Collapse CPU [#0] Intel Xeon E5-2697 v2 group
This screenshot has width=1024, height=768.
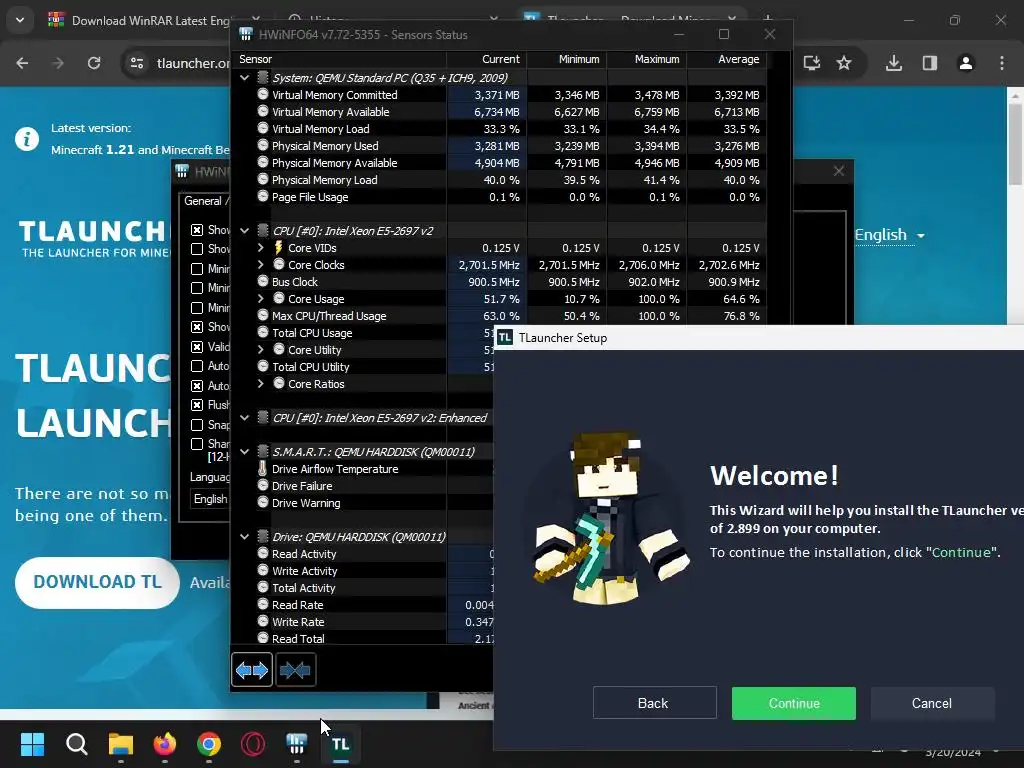tap(244, 230)
